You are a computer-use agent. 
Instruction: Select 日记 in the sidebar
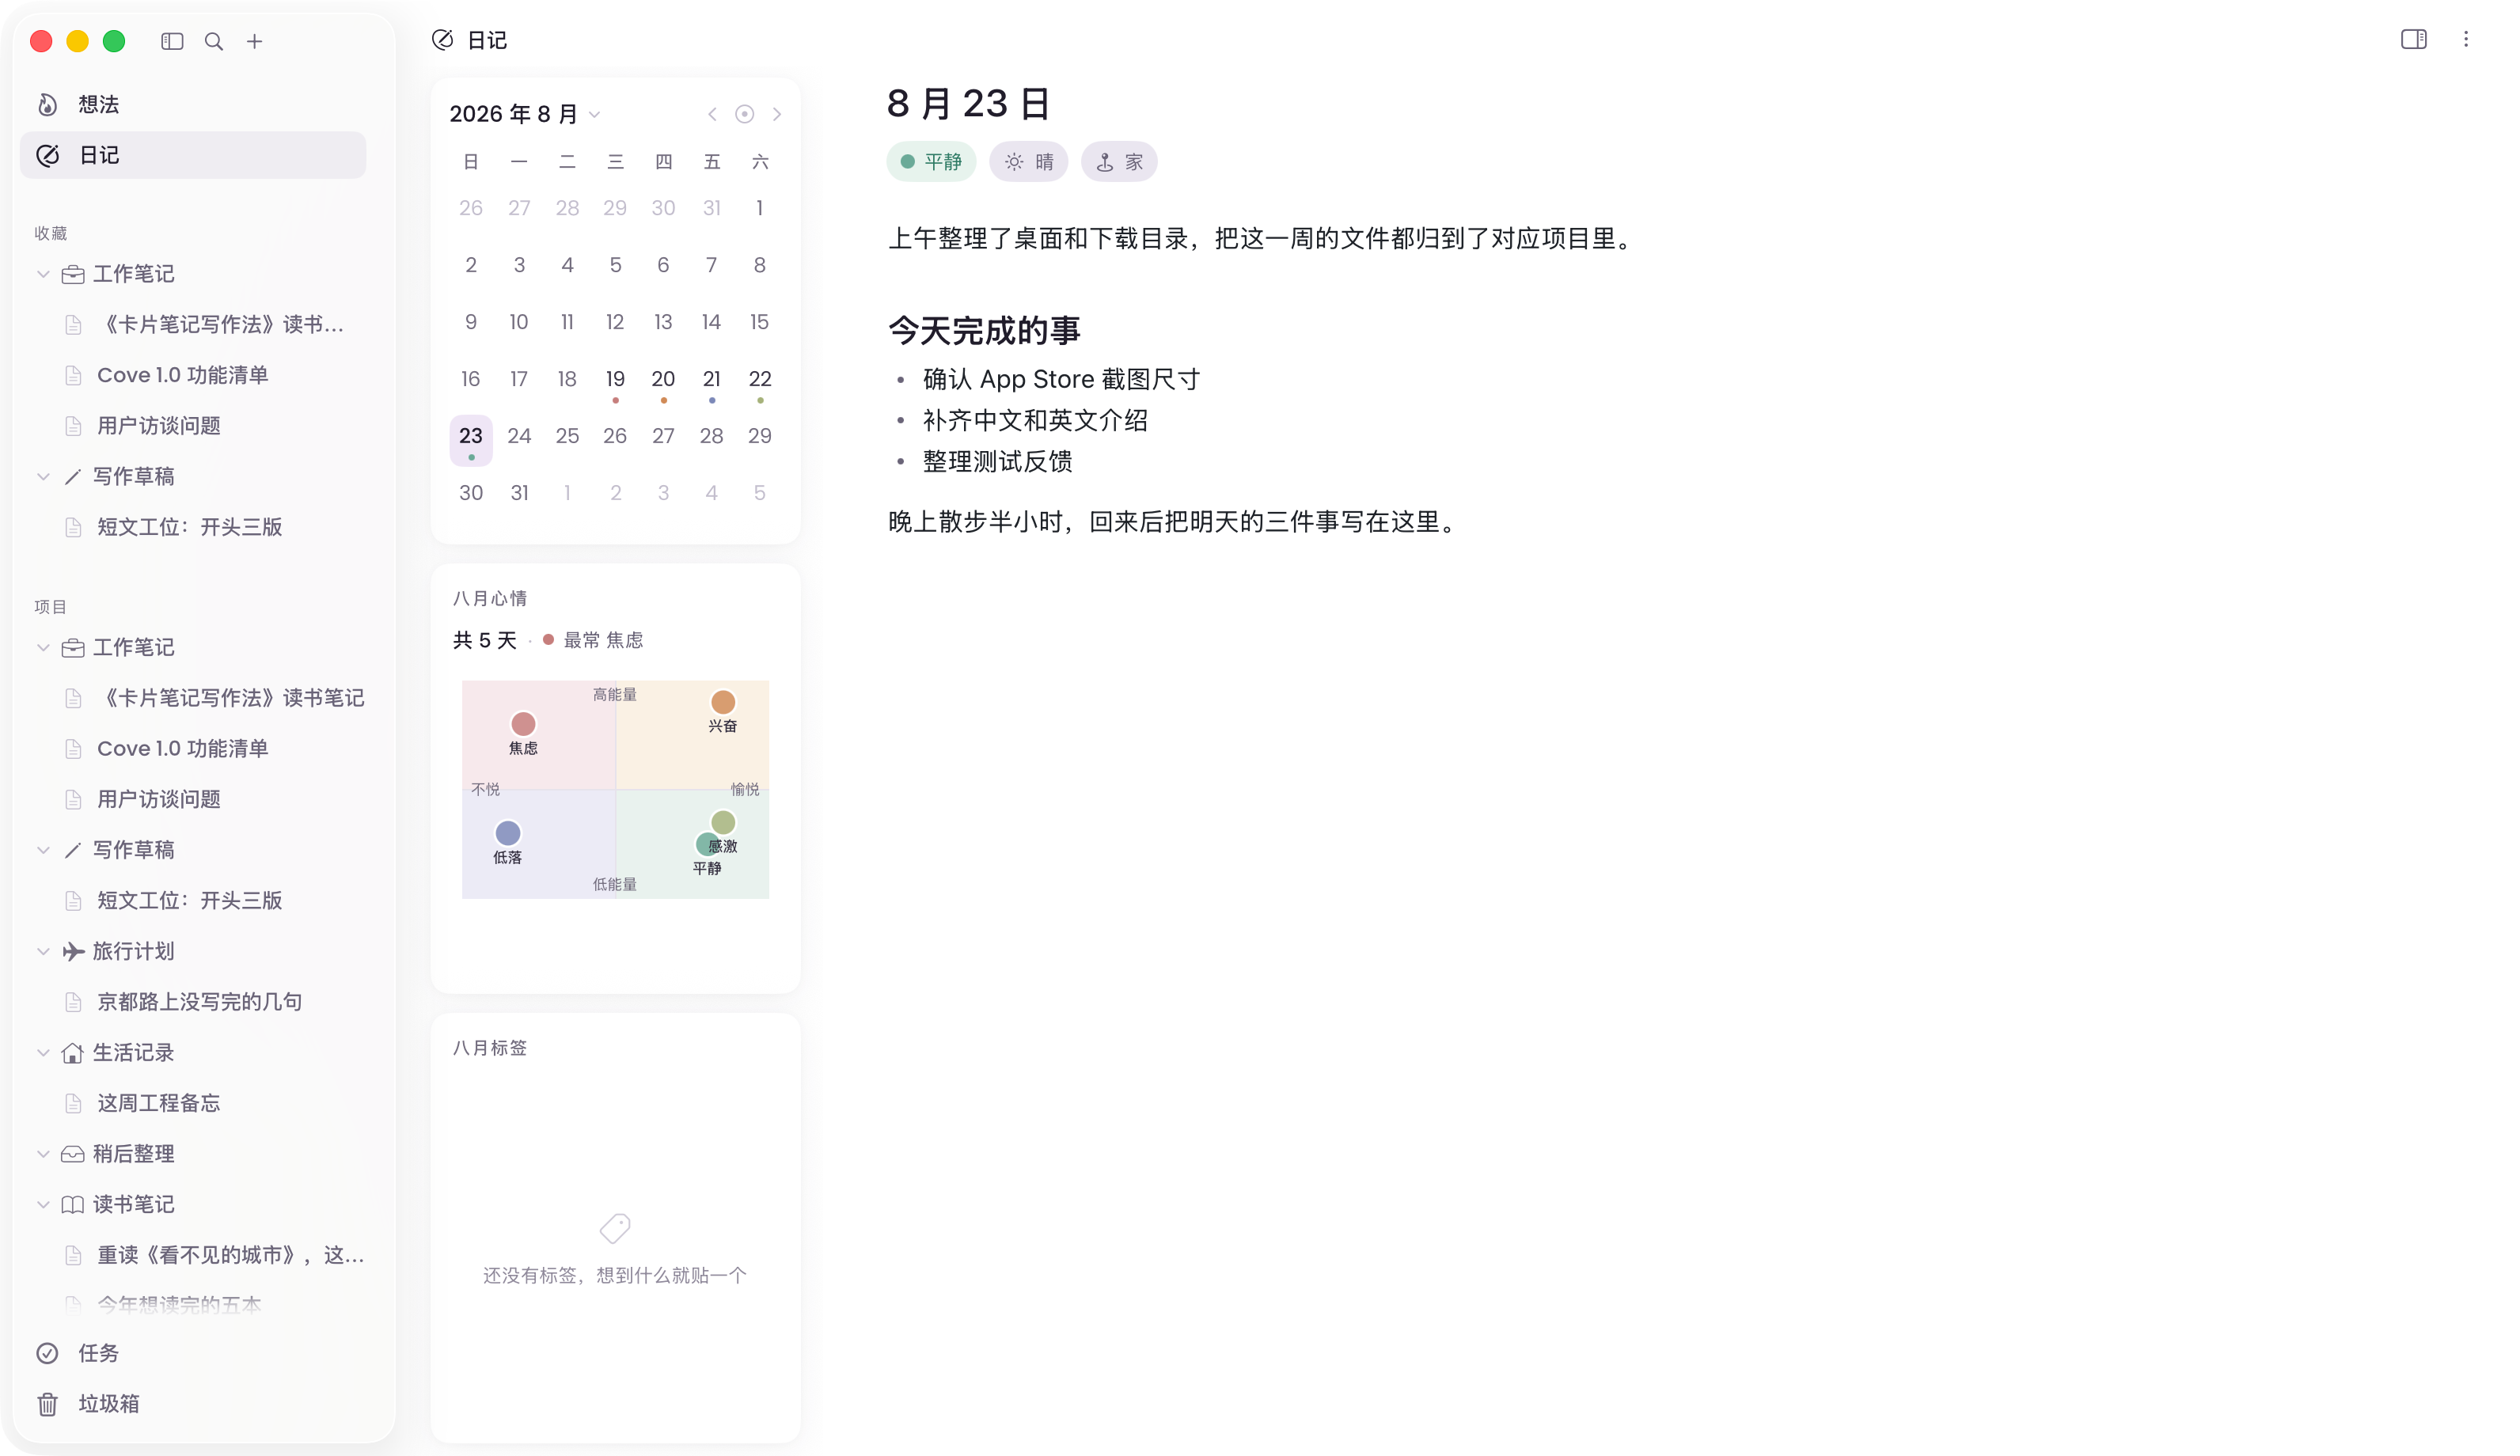pos(193,155)
